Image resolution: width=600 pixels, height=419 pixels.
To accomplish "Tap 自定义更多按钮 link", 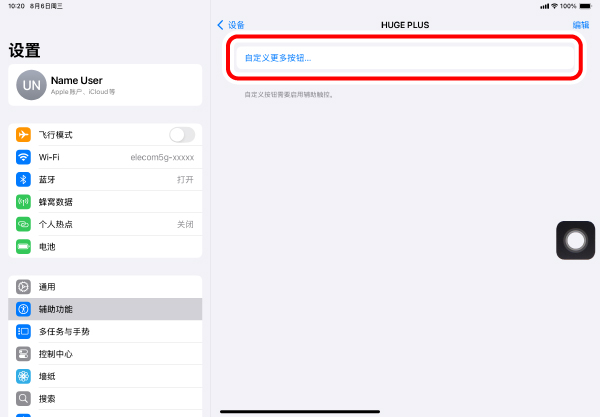I will click(x=278, y=58).
